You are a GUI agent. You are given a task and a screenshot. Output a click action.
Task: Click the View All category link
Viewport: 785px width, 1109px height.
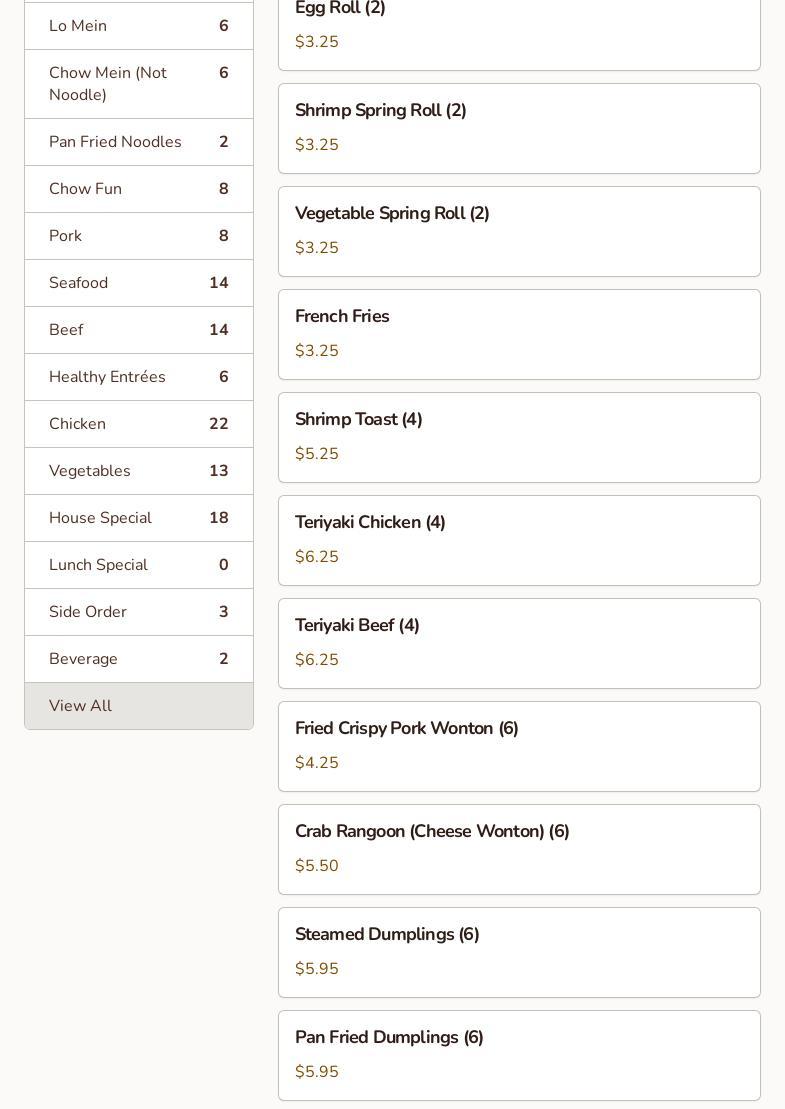pos(138,706)
